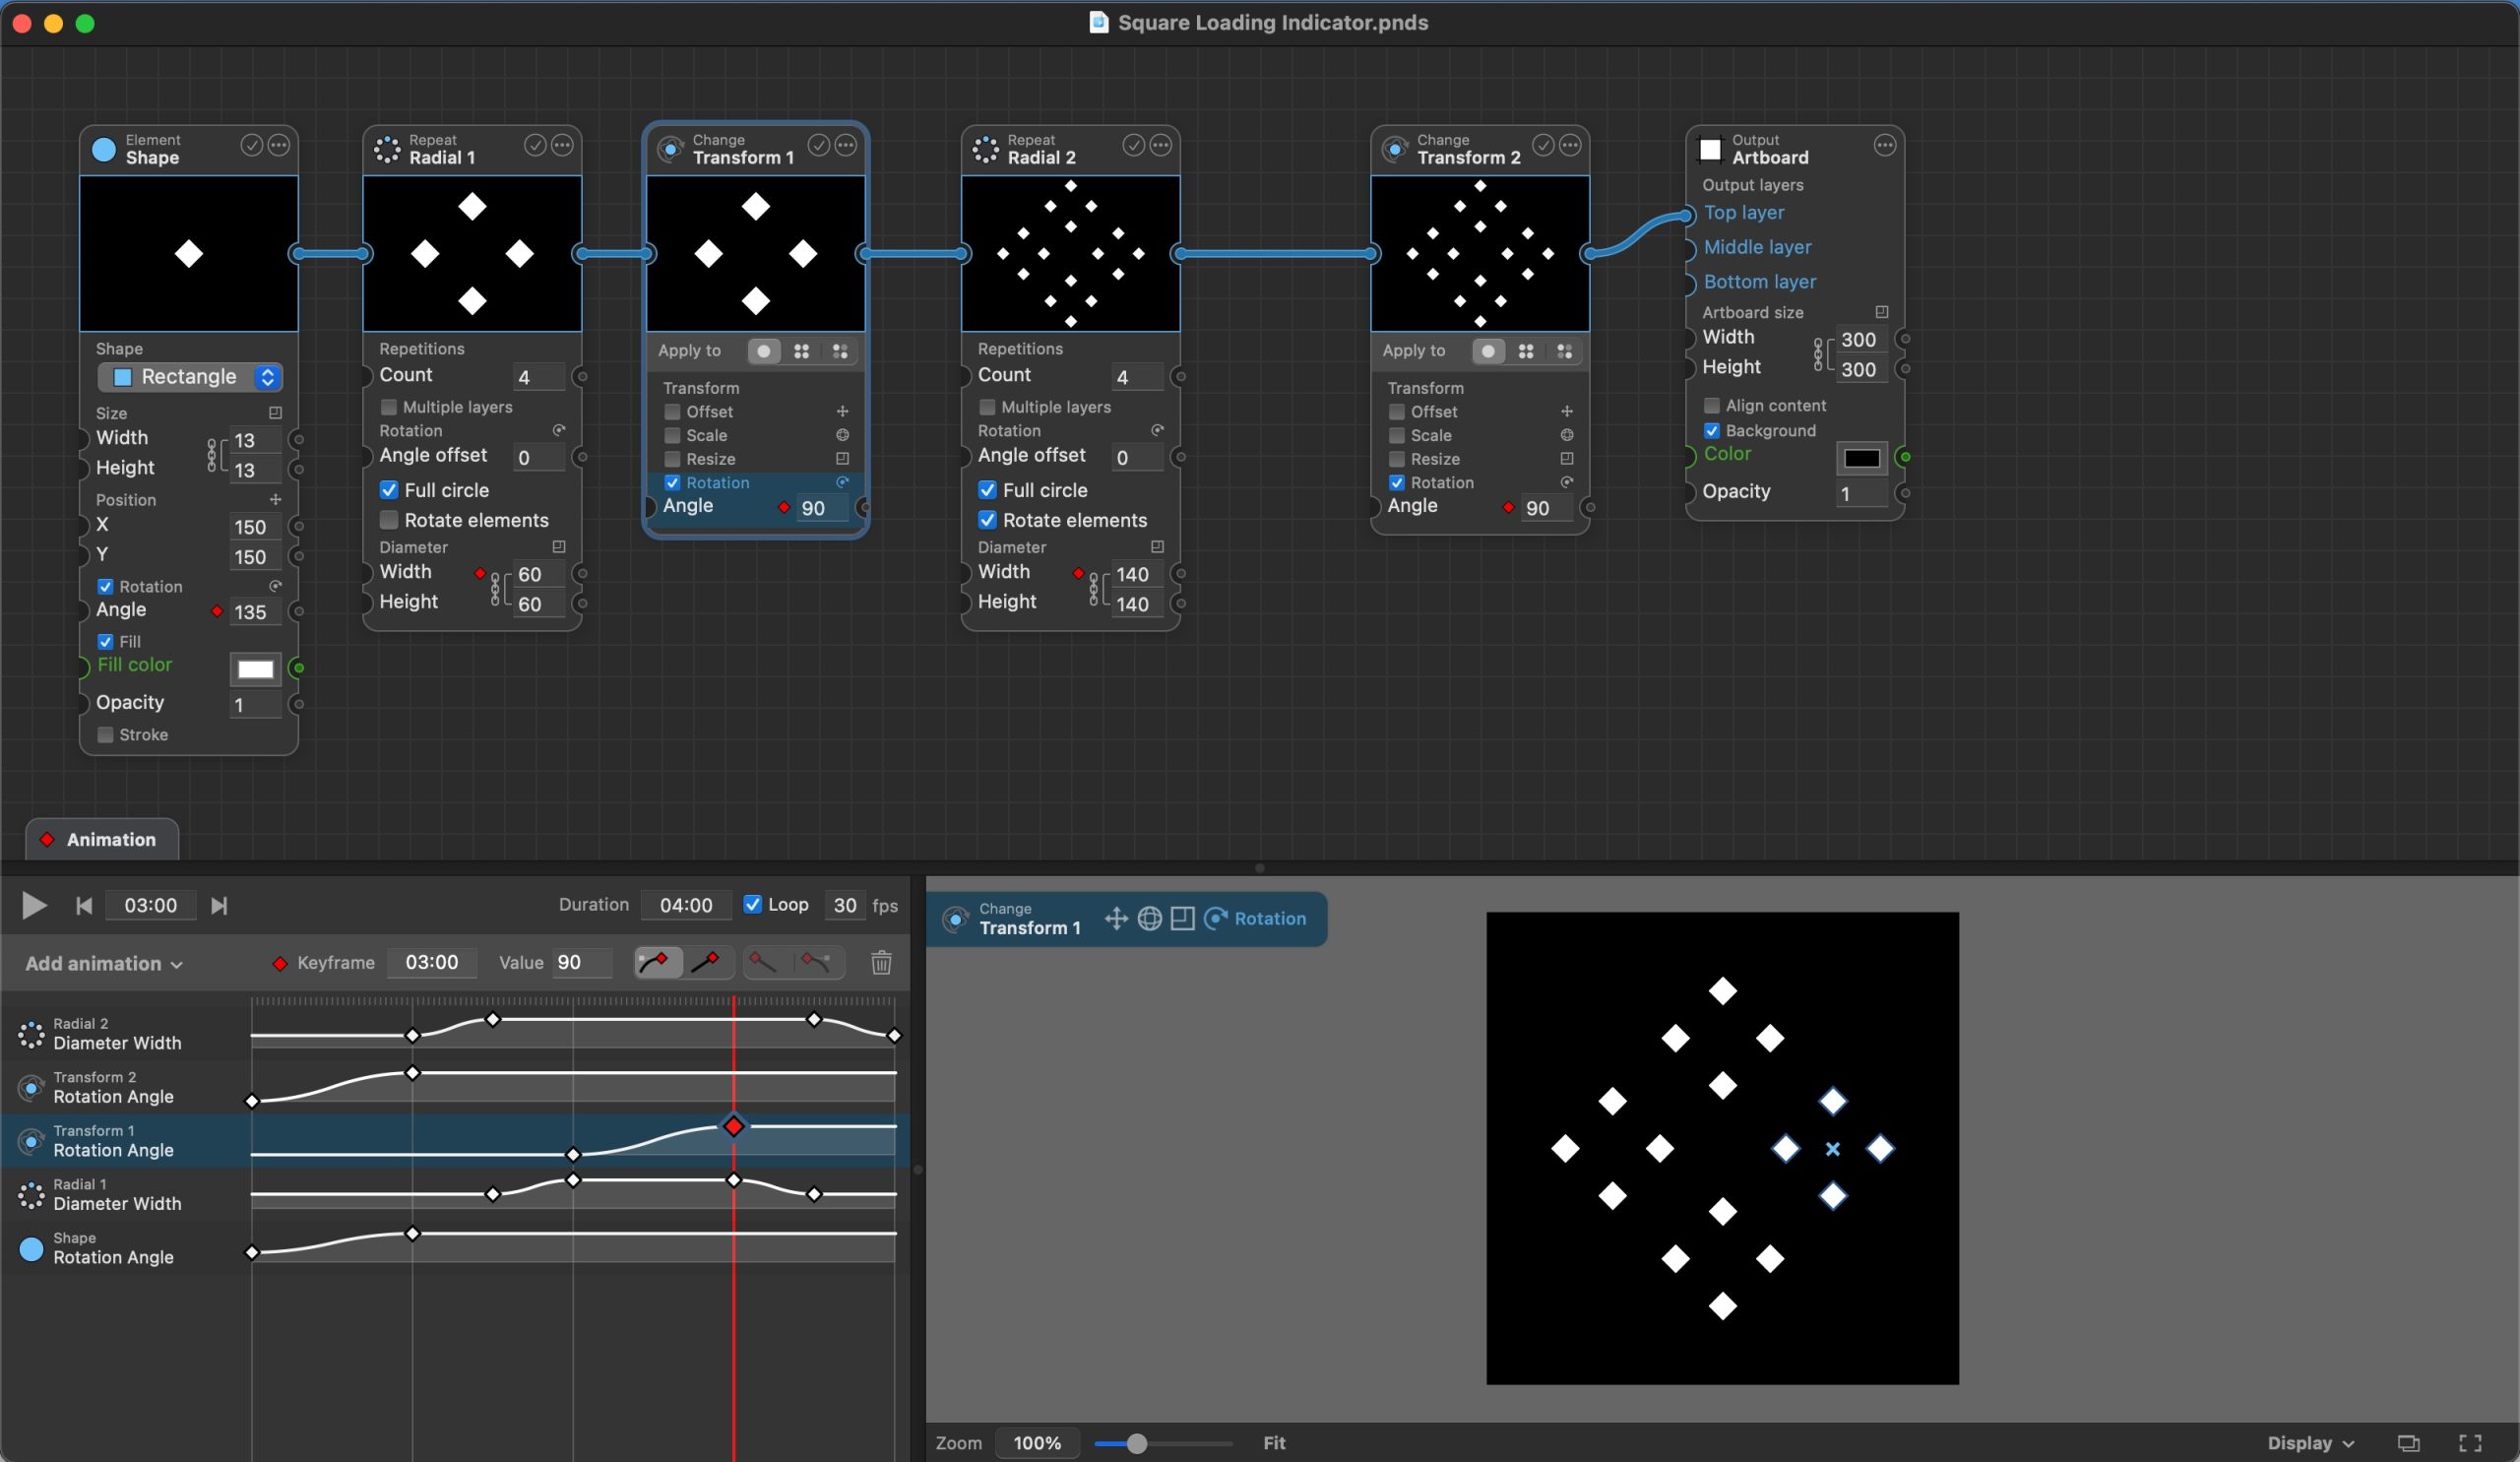The width and height of the screenshot is (2520, 1462).
Task: Click Rotation tool in preview bar
Action: (1255, 918)
